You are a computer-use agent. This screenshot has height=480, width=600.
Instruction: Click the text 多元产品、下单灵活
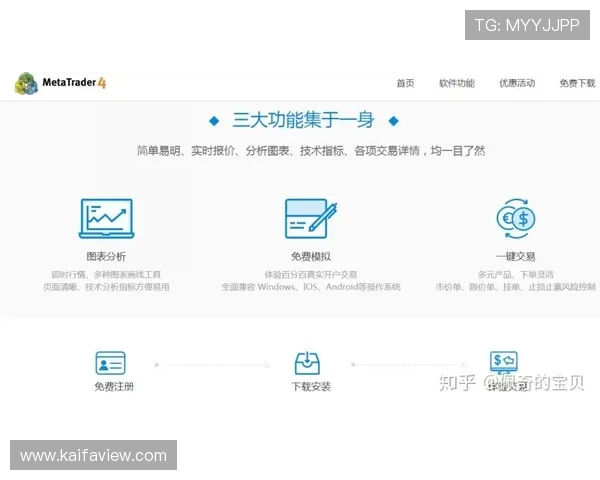point(515,274)
